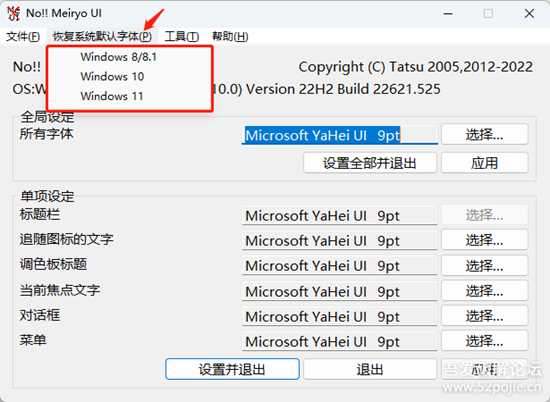Click the 当前焦点文字 font field

[340, 292]
